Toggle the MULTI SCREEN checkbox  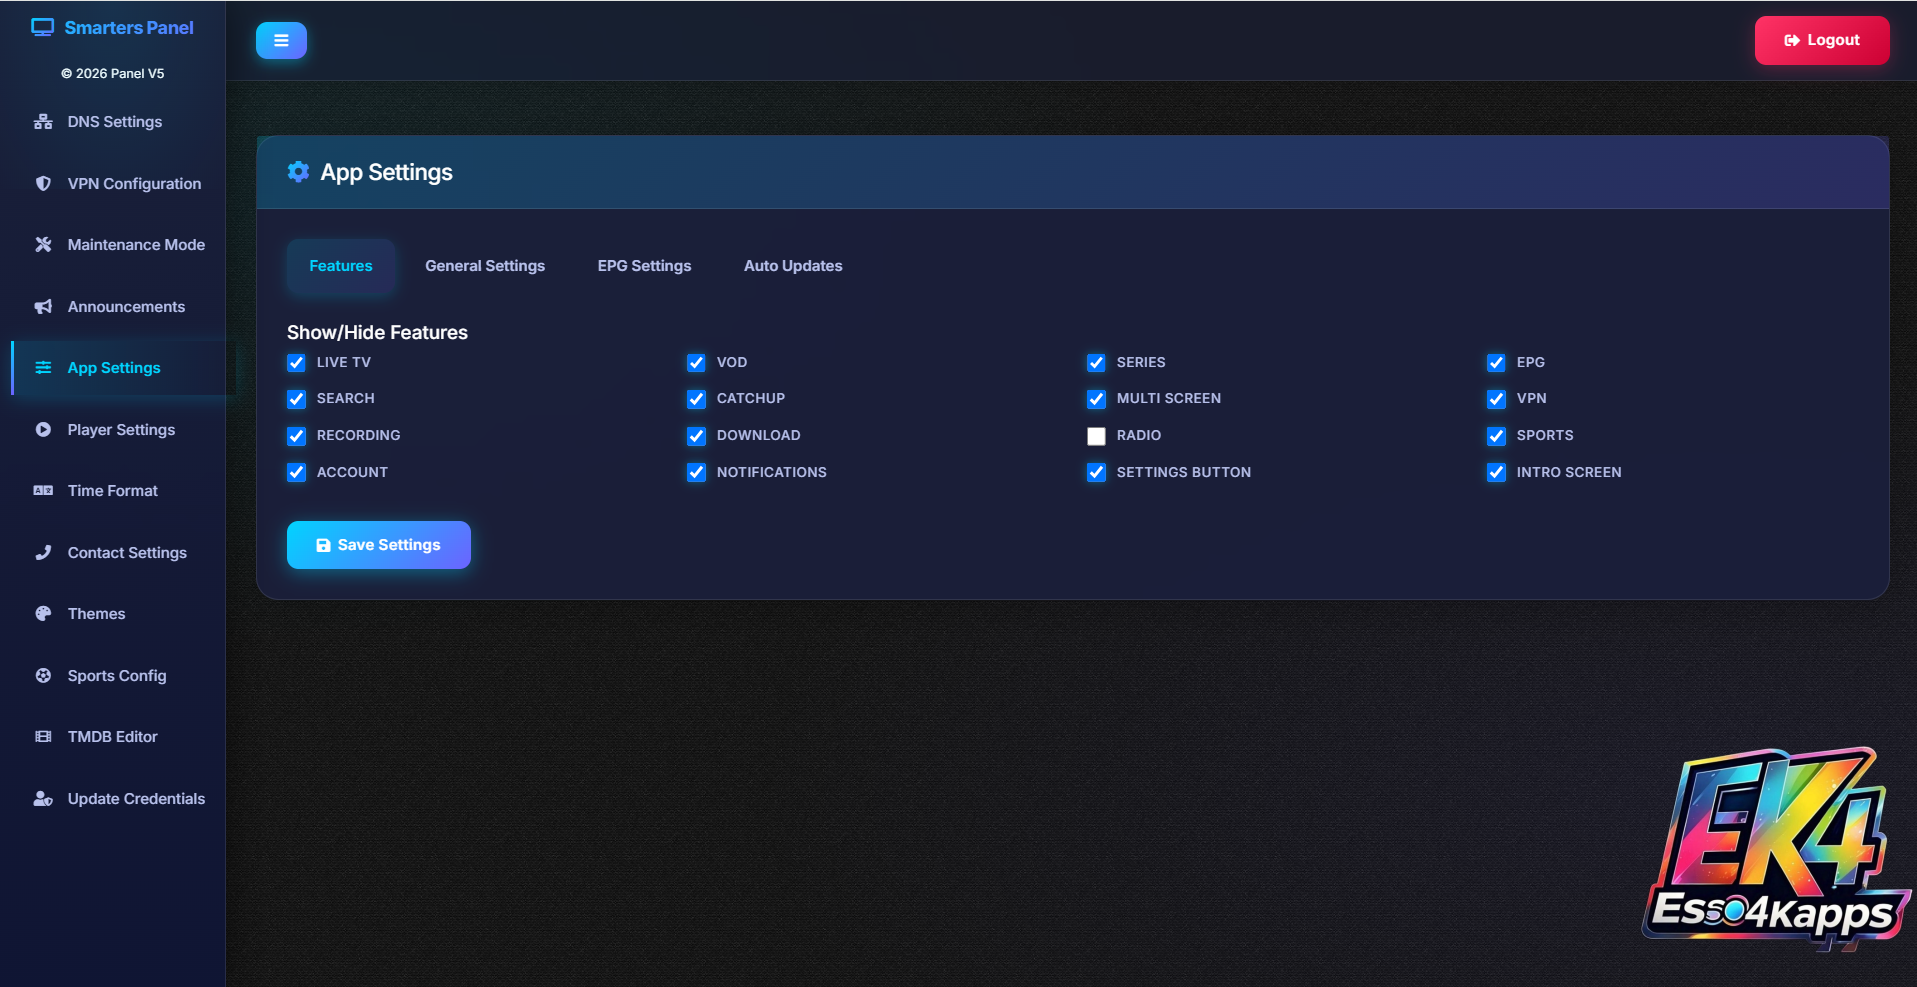point(1096,399)
